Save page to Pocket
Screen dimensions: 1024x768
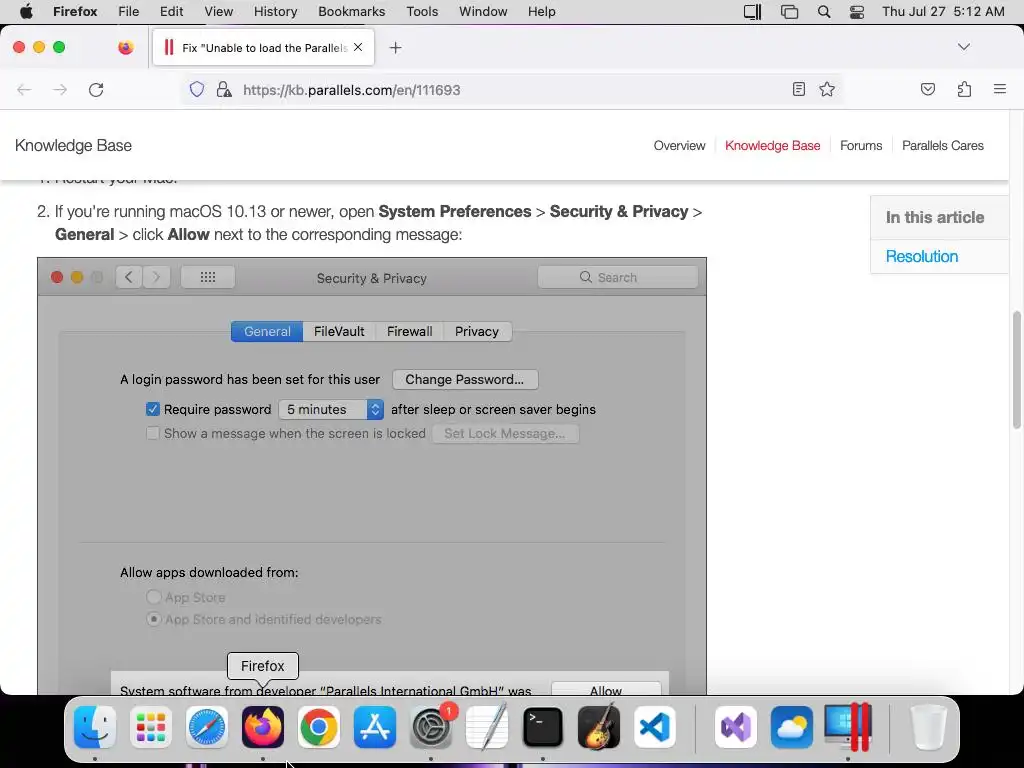click(x=927, y=89)
